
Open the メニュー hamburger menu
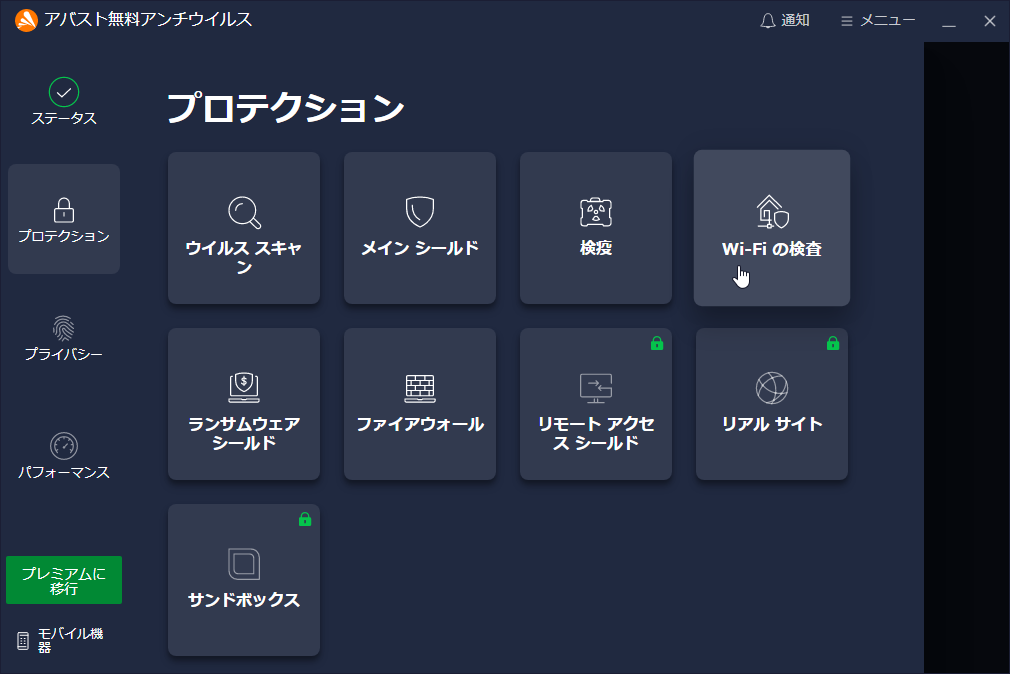(x=877, y=21)
